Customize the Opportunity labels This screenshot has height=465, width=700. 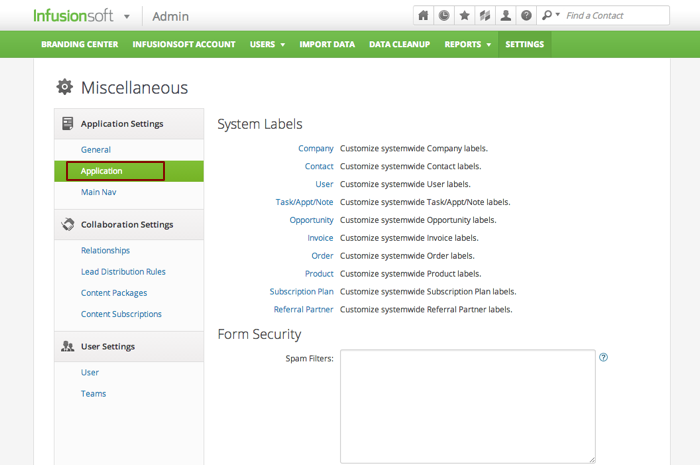click(x=311, y=220)
